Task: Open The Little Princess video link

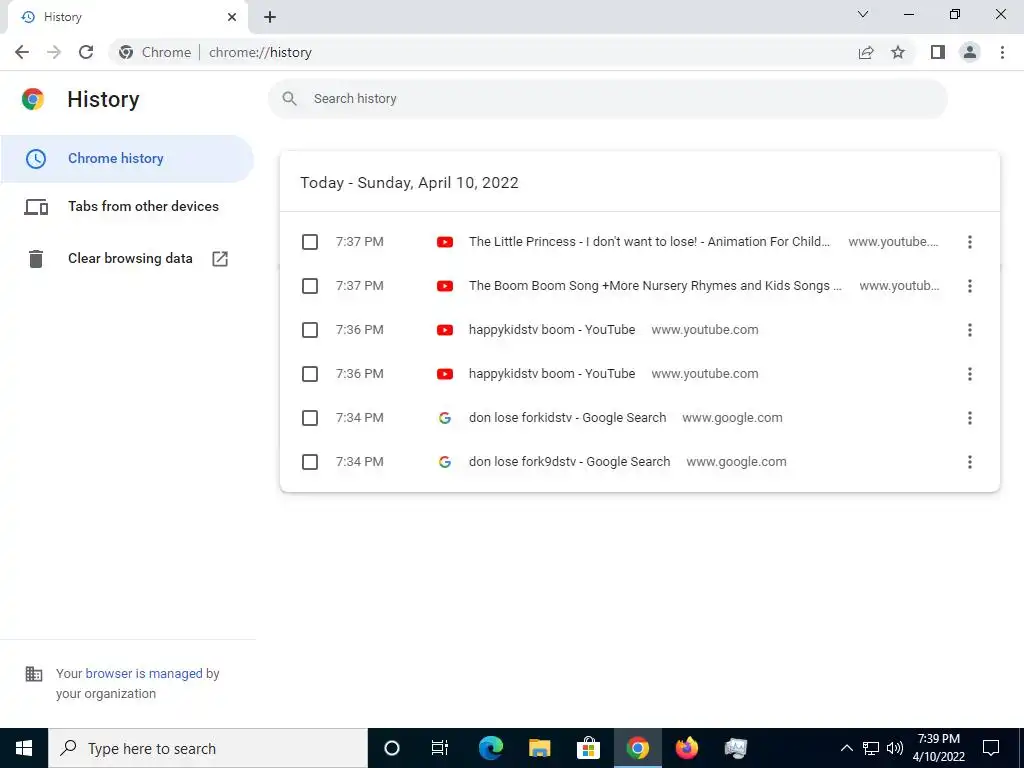Action: [x=649, y=242]
